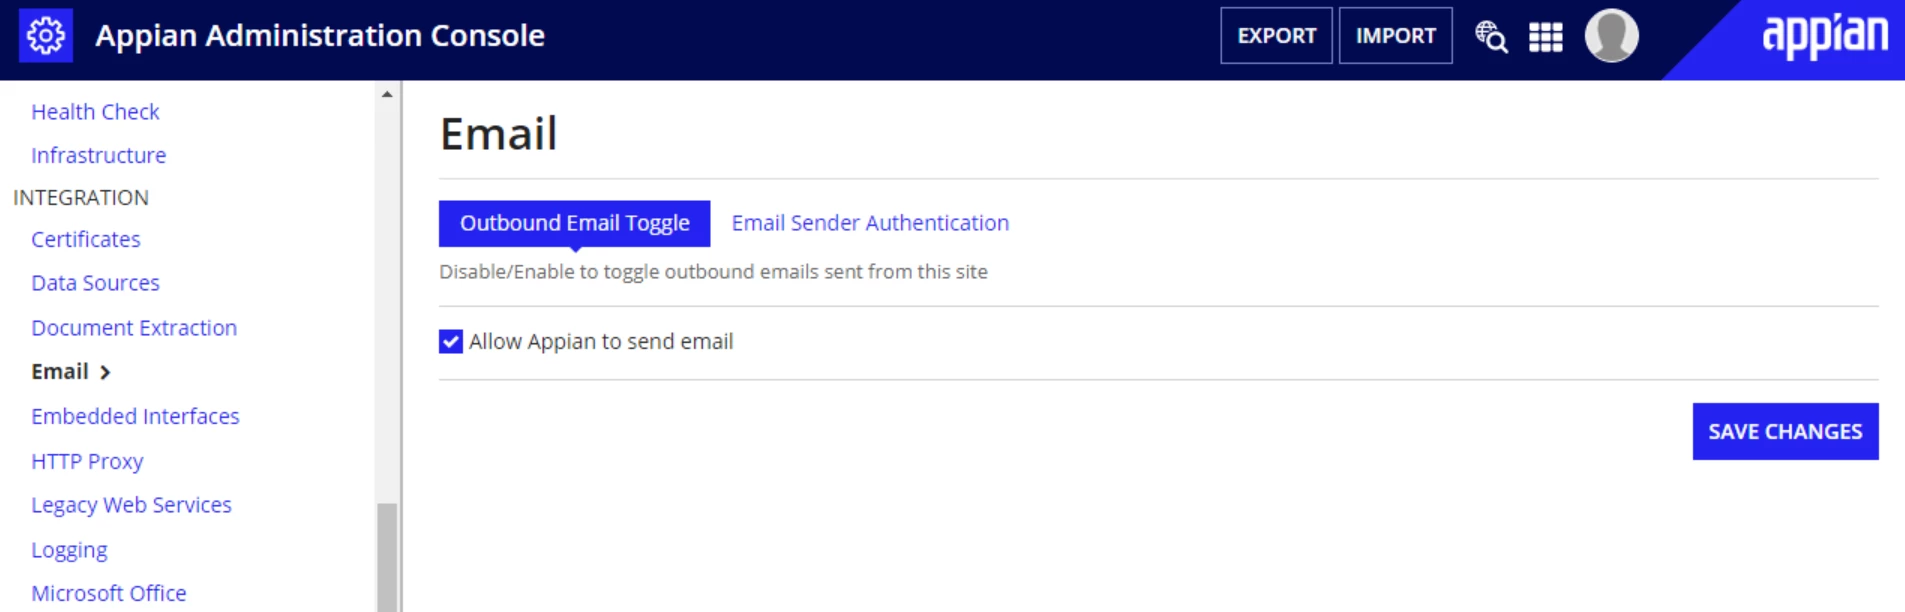This screenshot has height=612, width=1905.
Task: Click the gear Administration Console icon
Action: [x=46, y=36]
